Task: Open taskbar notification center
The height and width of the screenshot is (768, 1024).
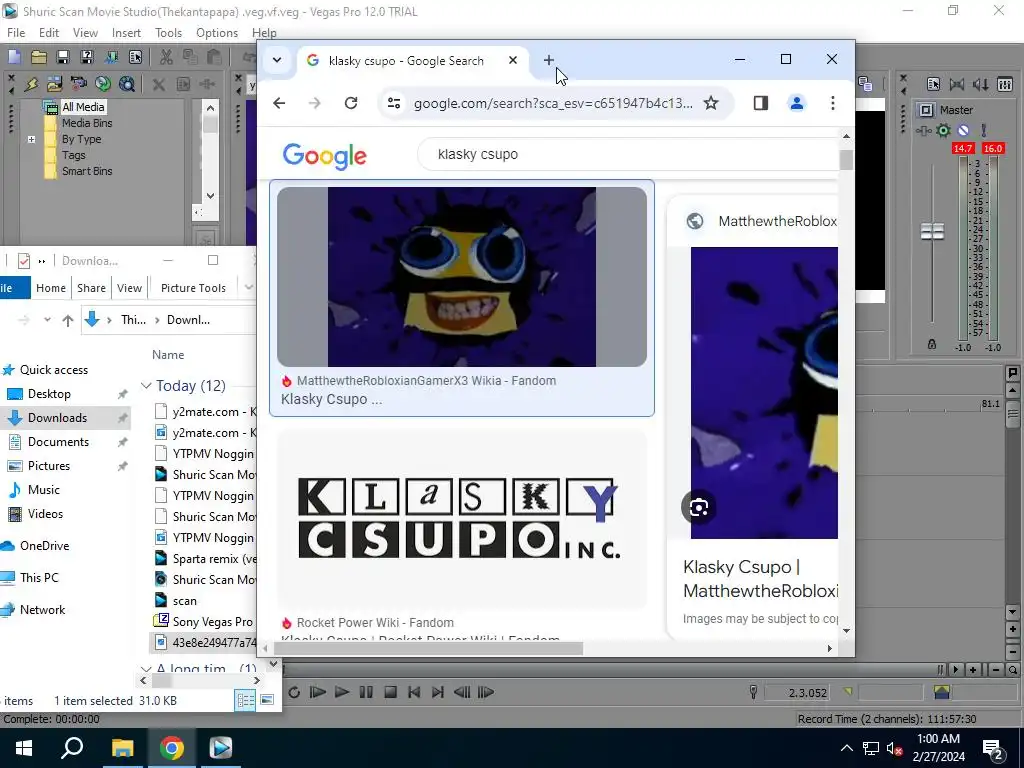Action: point(993,748)
